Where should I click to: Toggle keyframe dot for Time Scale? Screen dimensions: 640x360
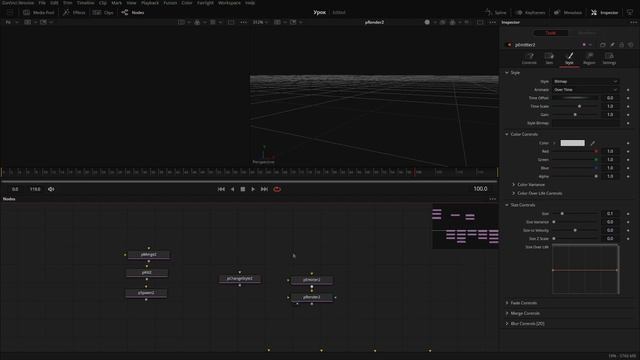point(628,107)
